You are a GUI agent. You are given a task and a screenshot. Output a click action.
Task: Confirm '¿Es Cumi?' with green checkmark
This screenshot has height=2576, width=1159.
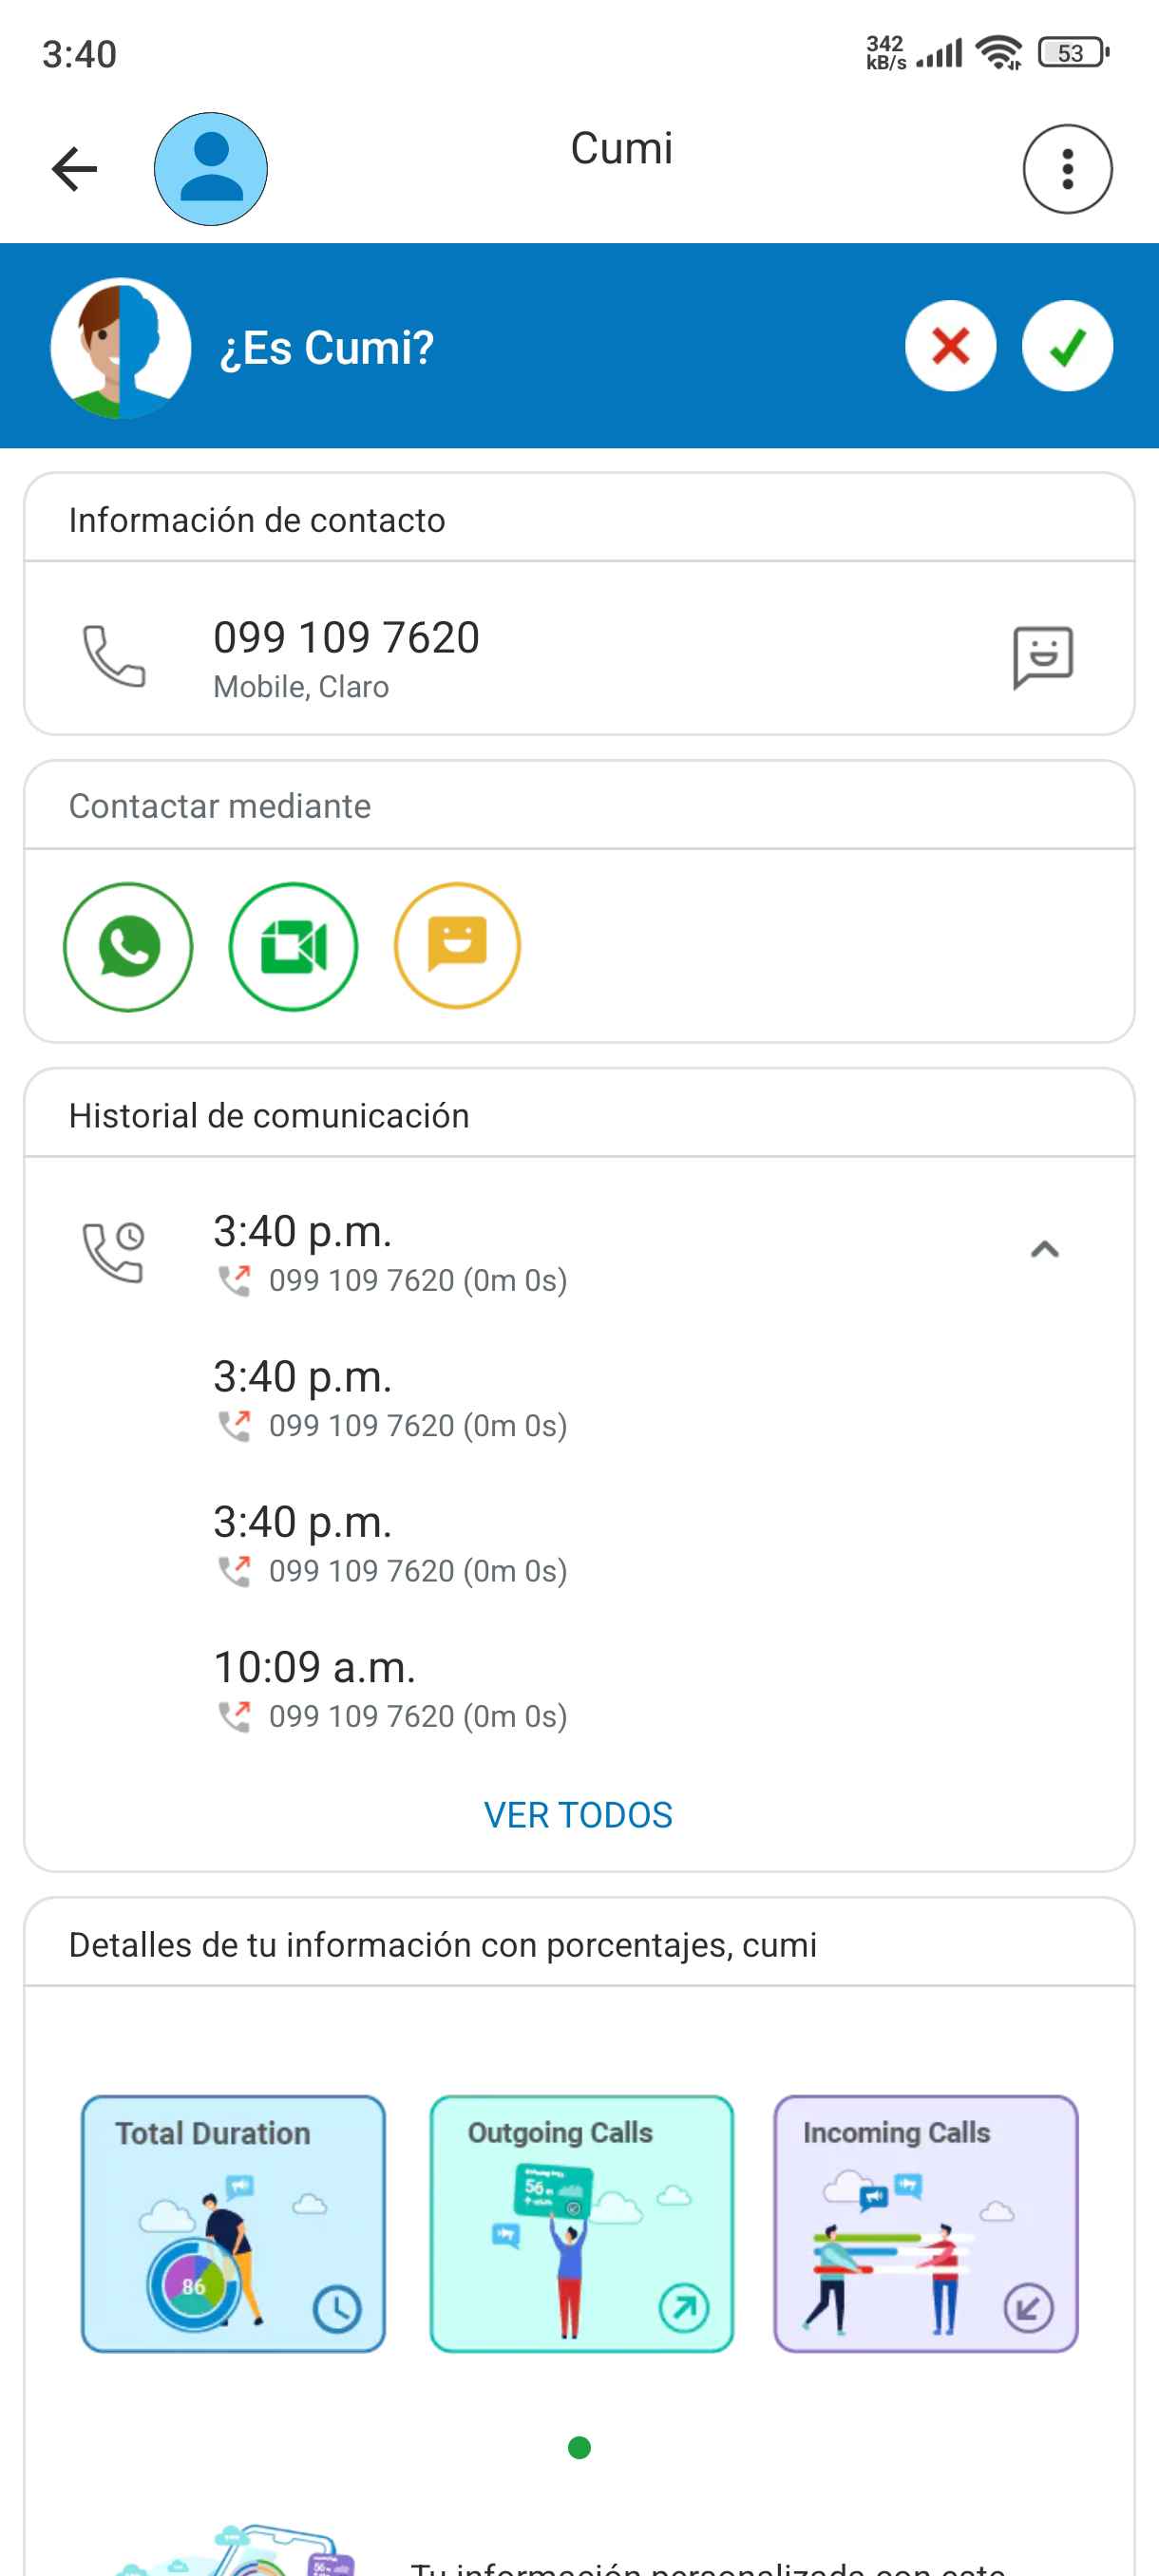(1067, 346)
